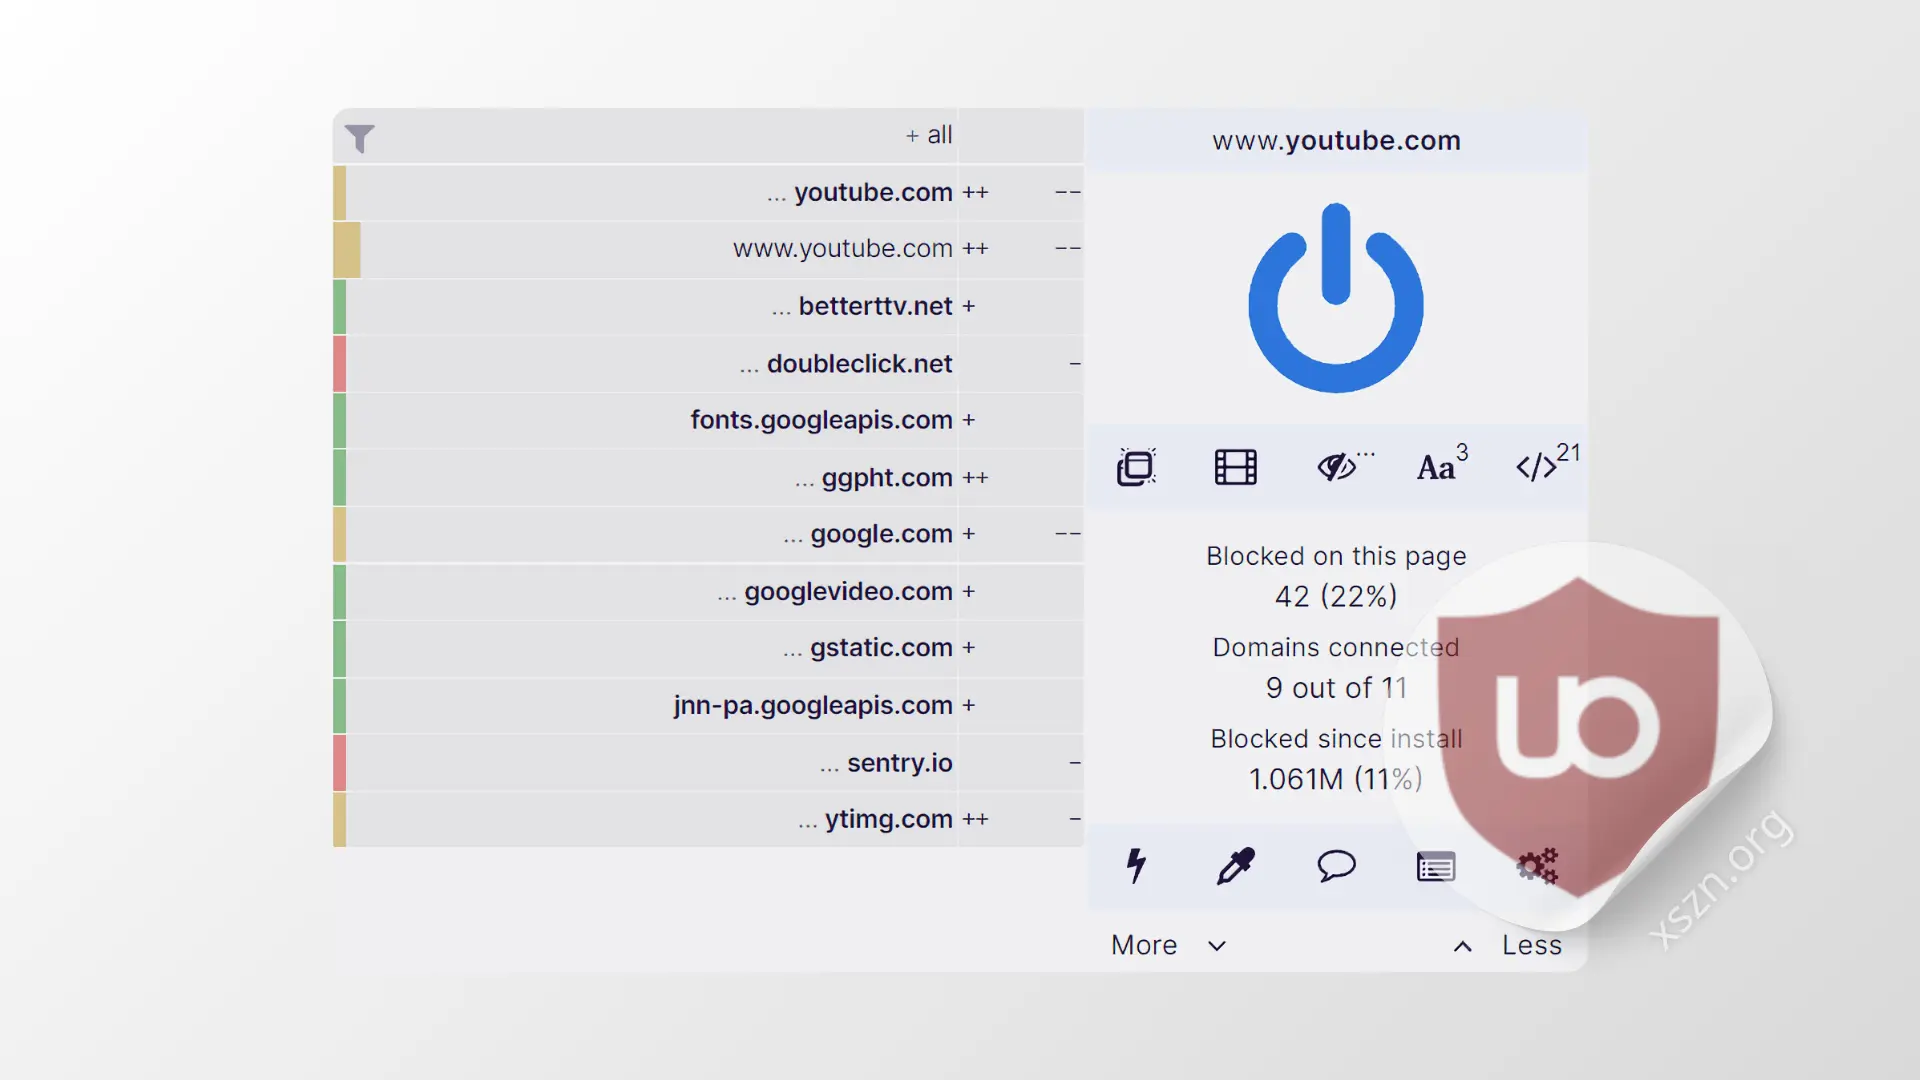
Task: Allow googlevideo.com with the plus control
Action: click(x=968, y=591)
